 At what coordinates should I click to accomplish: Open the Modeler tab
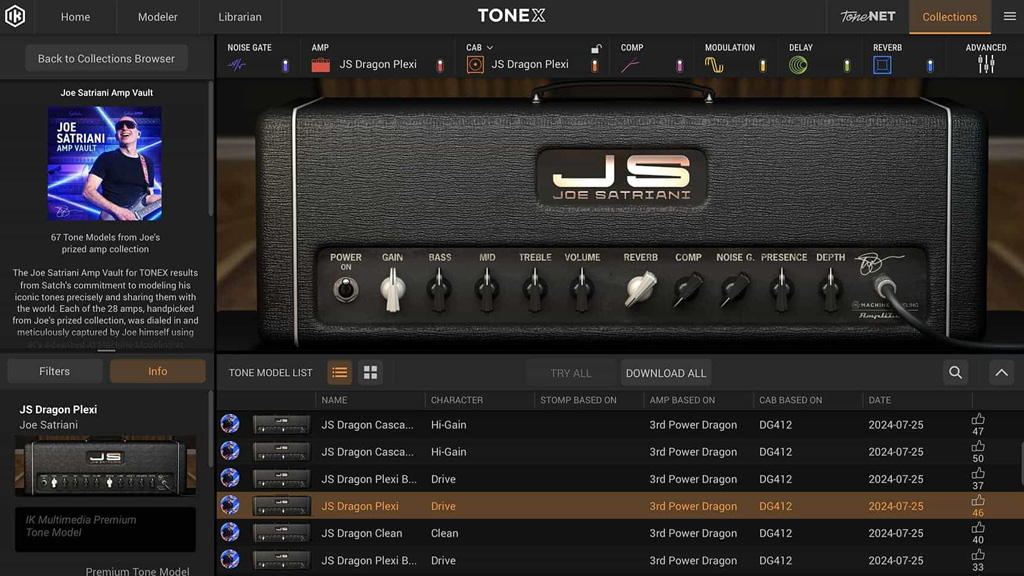(x=157, y=17)
